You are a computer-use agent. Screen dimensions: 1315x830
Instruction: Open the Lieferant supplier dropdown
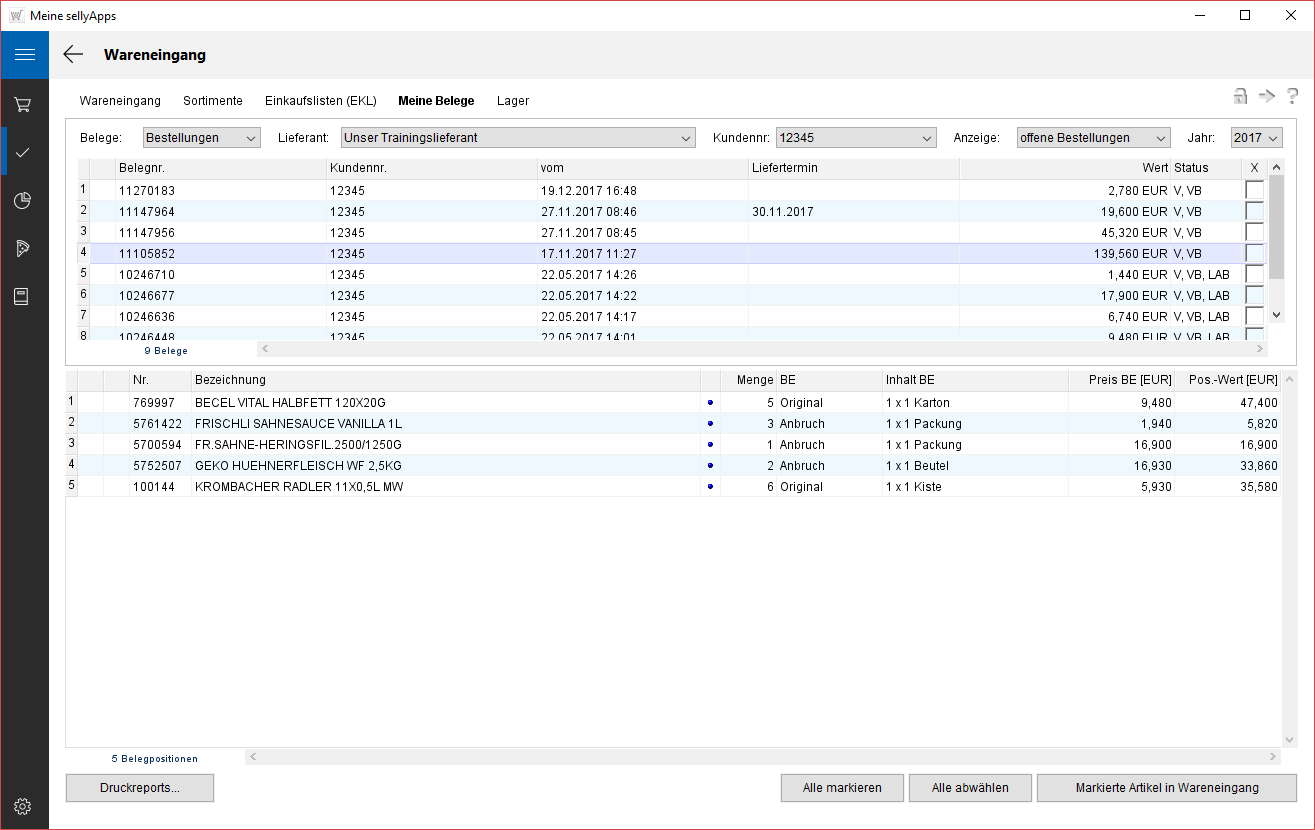(x=518, y=138)
